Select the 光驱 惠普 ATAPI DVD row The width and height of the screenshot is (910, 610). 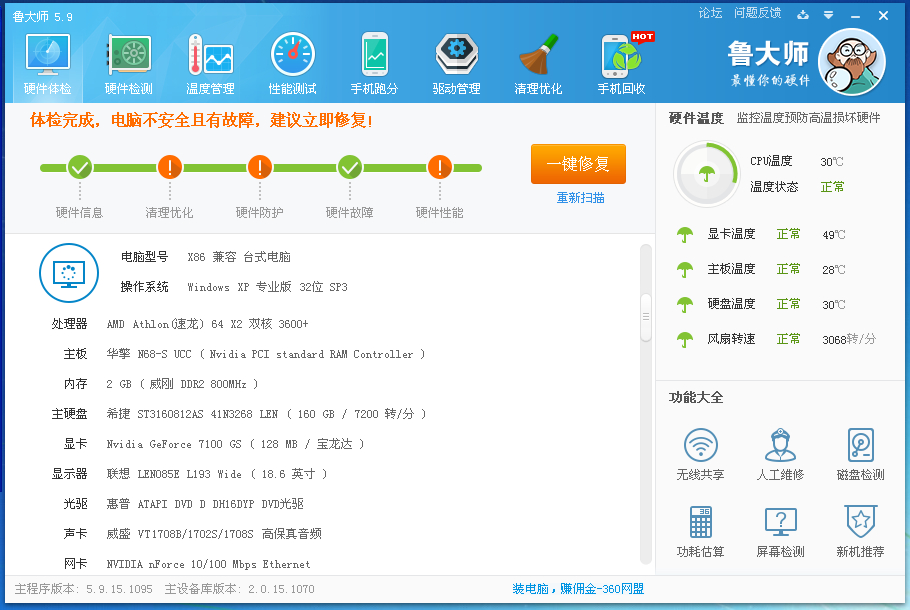(x=183, y=504)
